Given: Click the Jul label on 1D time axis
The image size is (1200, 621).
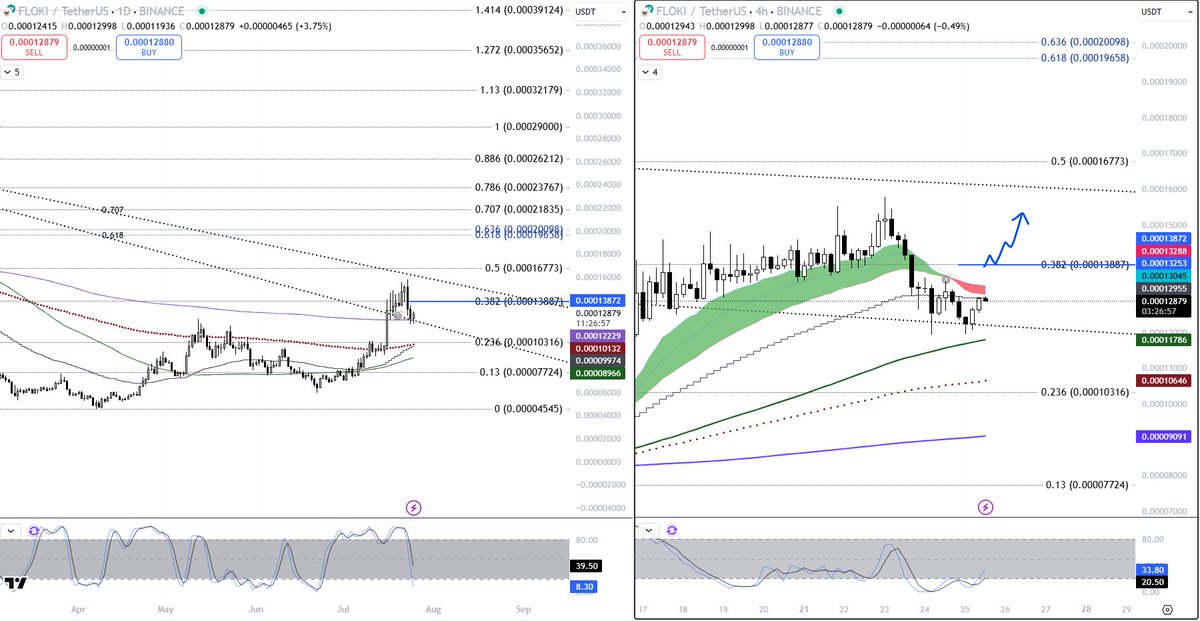Looking at the screenshot, I should pyautogui.click(x=343, y=608).
